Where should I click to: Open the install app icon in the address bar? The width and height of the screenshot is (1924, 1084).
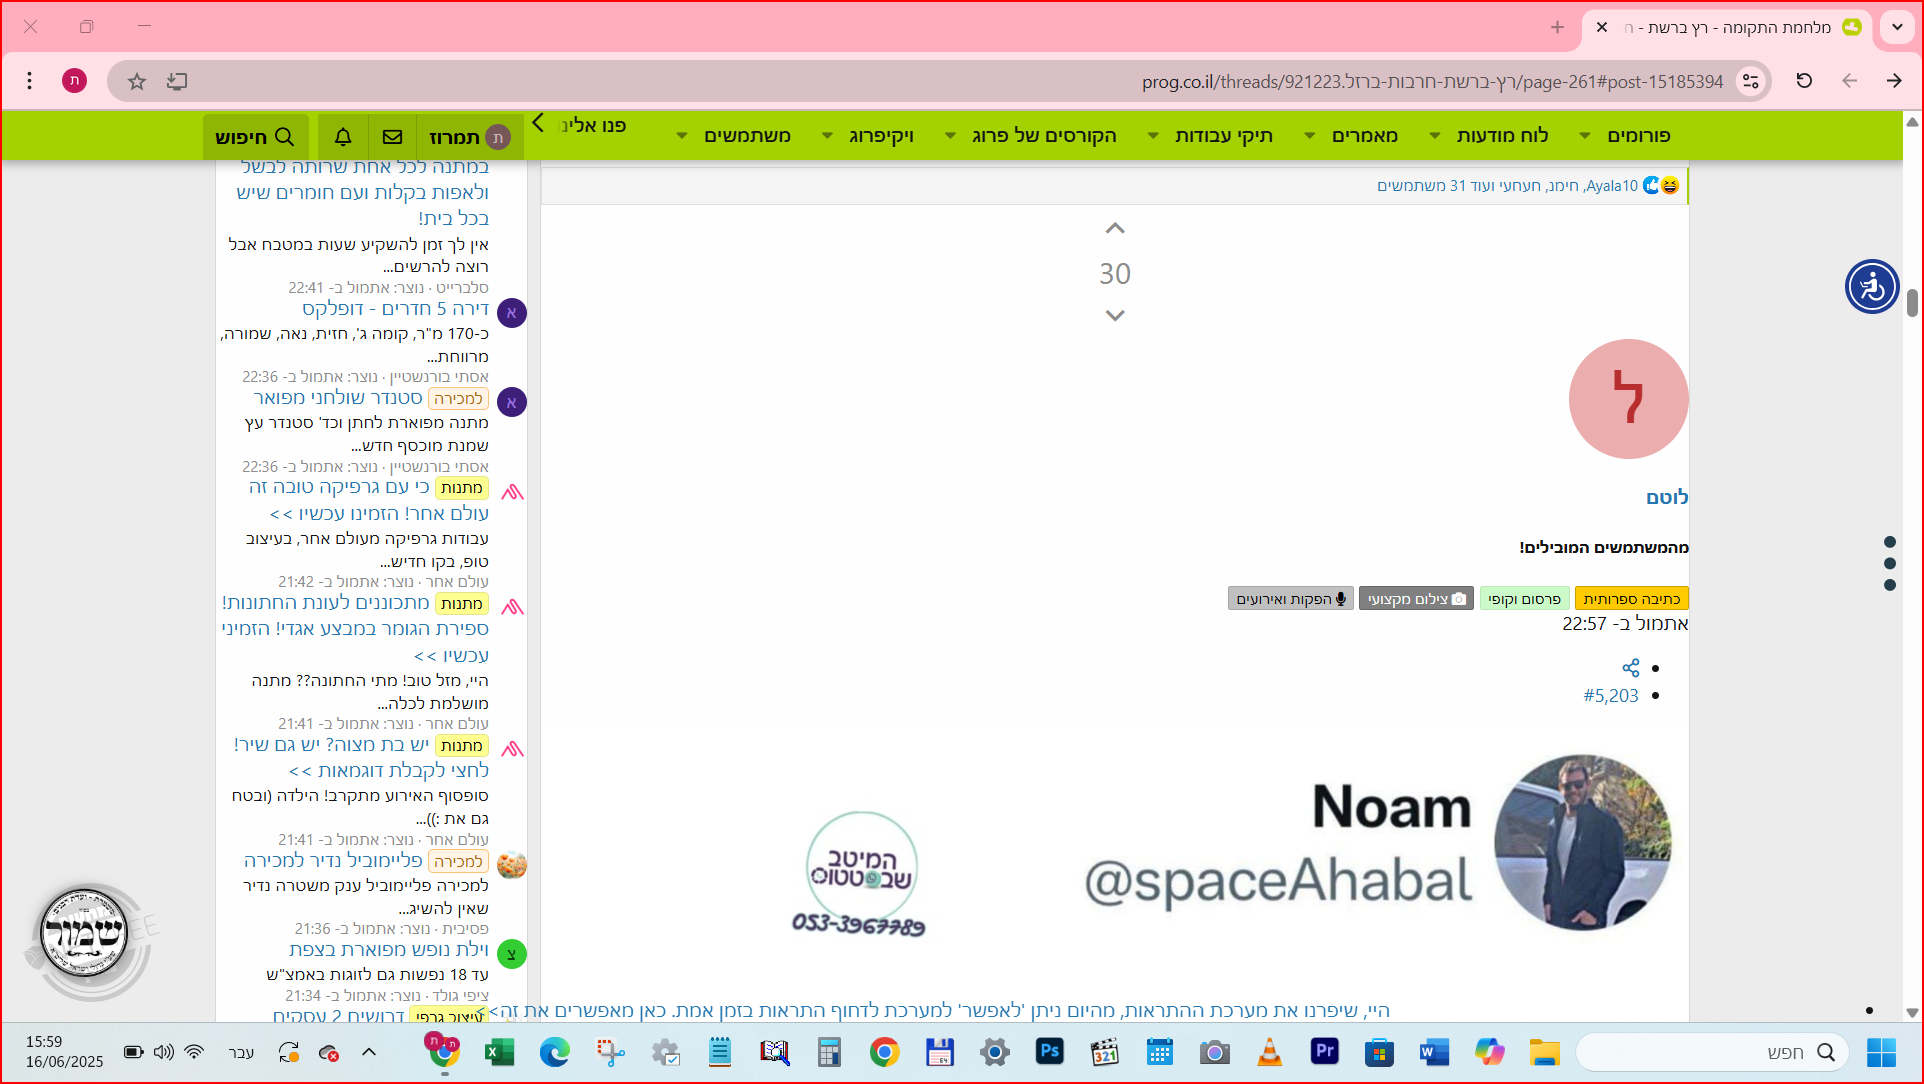pos(177,82)
